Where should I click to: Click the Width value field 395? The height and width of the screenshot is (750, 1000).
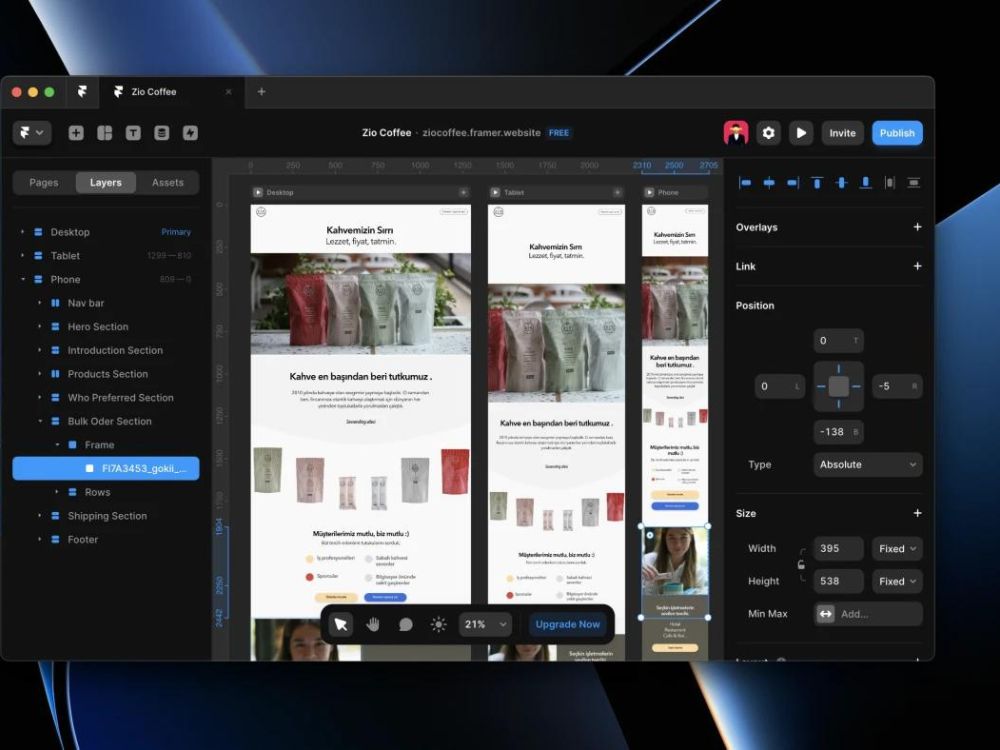[x=838, y=548]
